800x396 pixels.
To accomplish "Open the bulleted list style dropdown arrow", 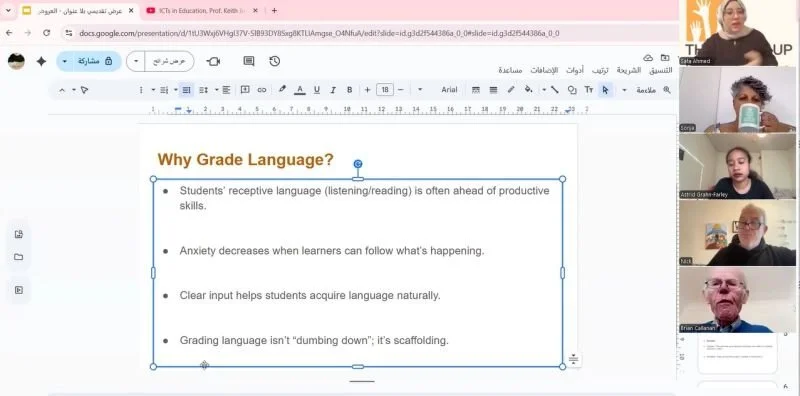I will coord(153,90).
